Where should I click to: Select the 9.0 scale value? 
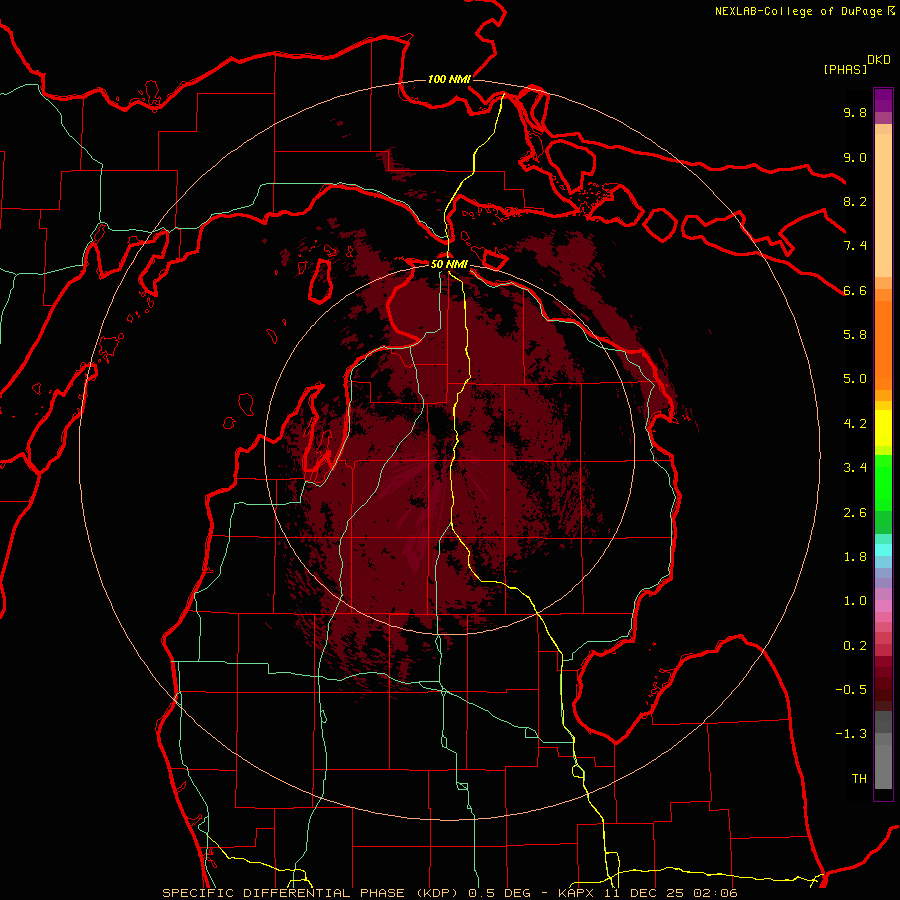855,157
